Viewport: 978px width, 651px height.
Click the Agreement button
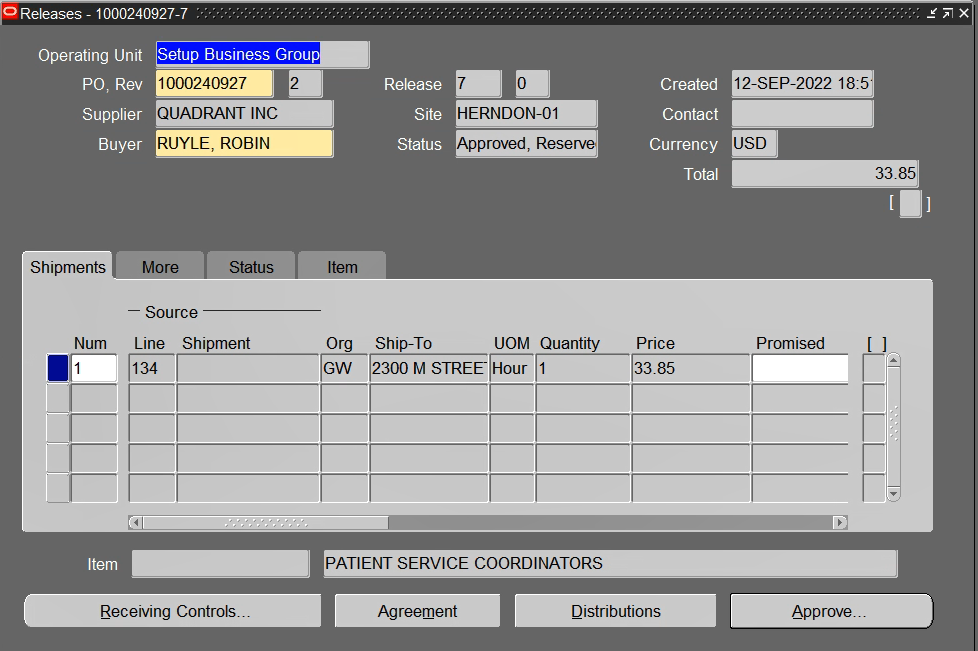pos(417,611)
